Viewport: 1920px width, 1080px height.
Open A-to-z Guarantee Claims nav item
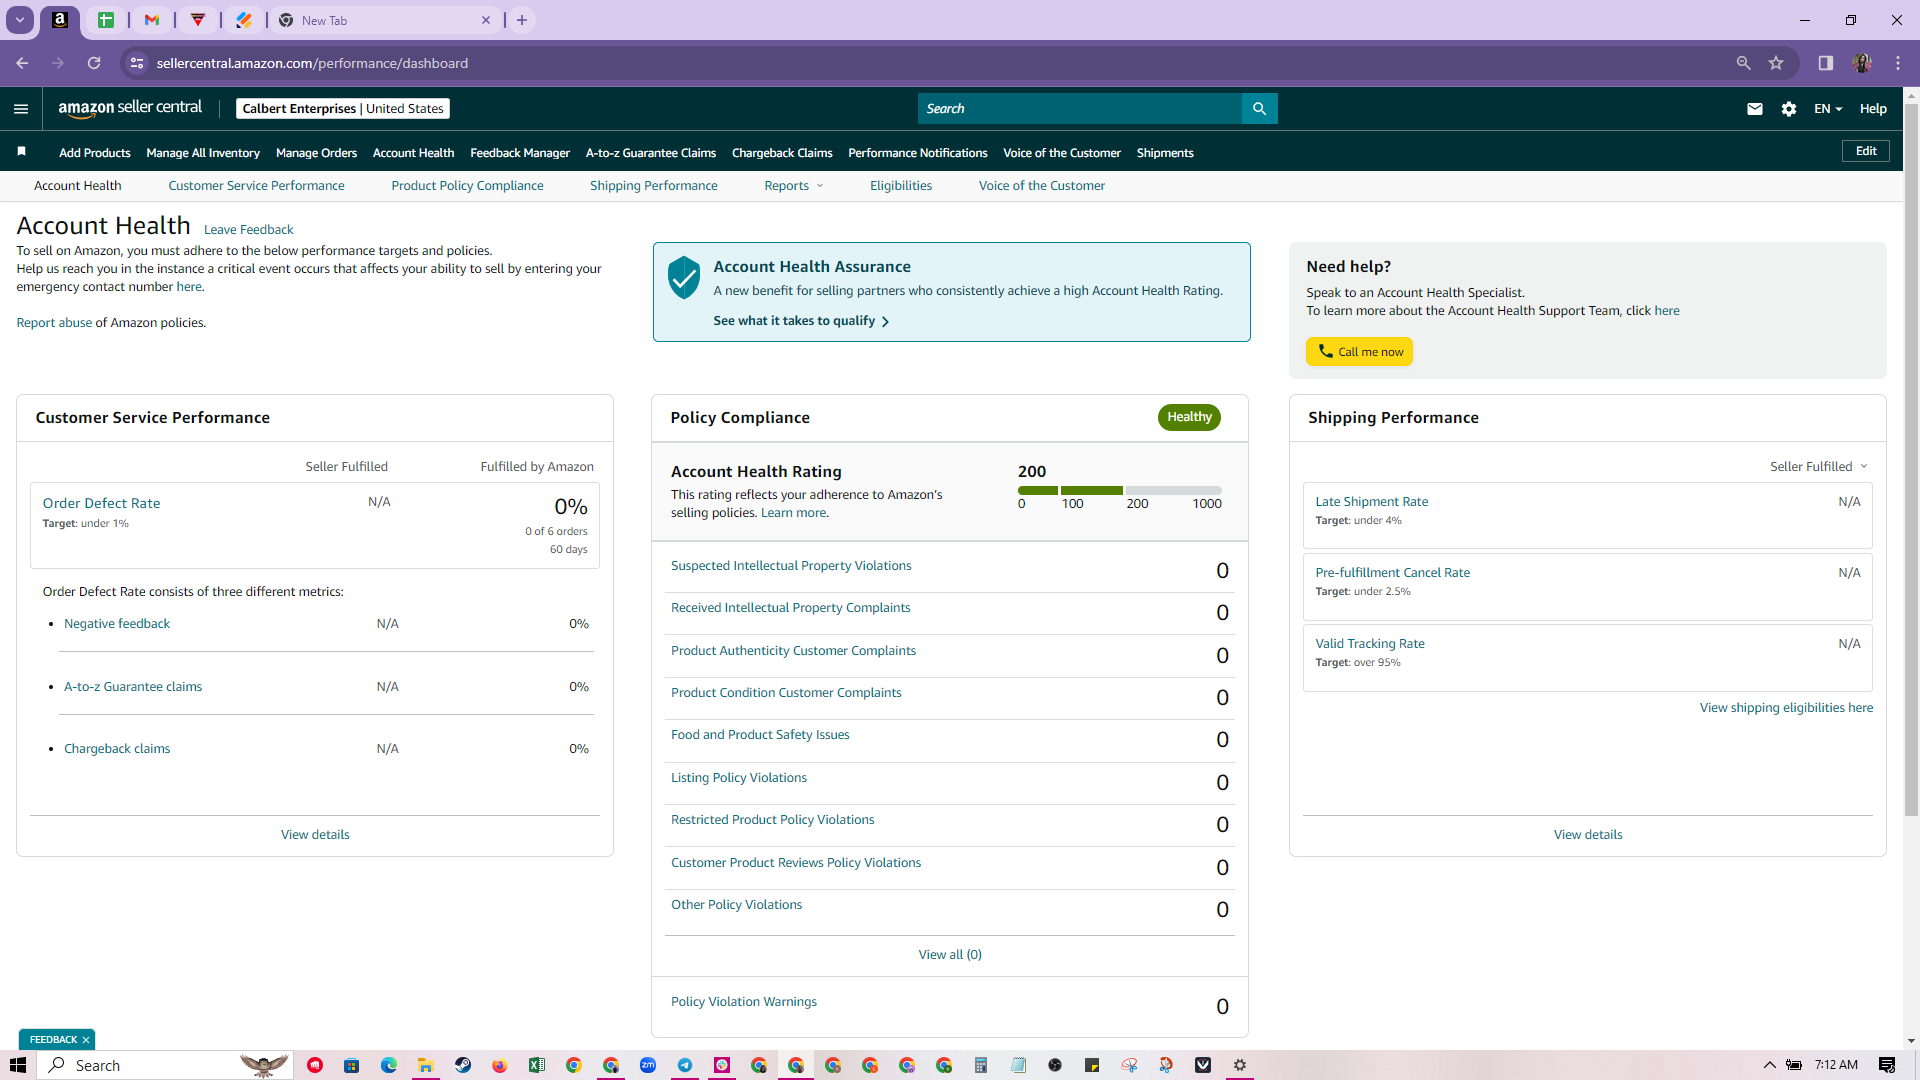pyautogui.click(x=651, y=153)
